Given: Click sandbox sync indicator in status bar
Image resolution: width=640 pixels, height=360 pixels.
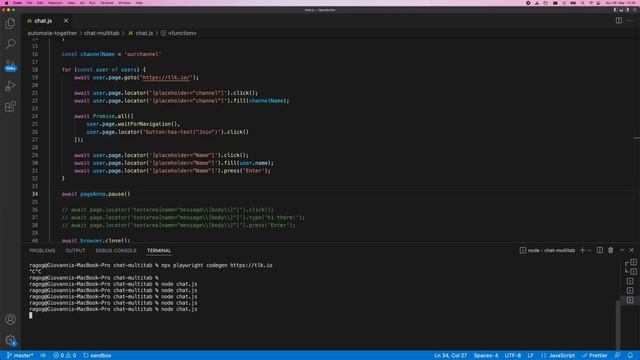Looking at the screenshot, I should click(x=97, y=356).
